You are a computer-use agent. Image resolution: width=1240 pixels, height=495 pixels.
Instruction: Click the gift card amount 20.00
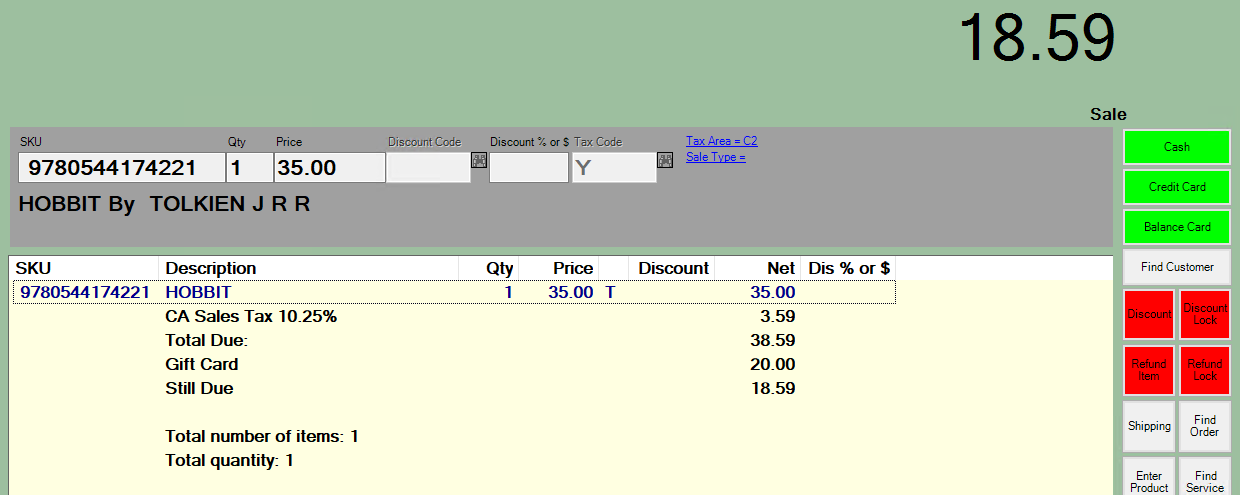click(773, 364)
